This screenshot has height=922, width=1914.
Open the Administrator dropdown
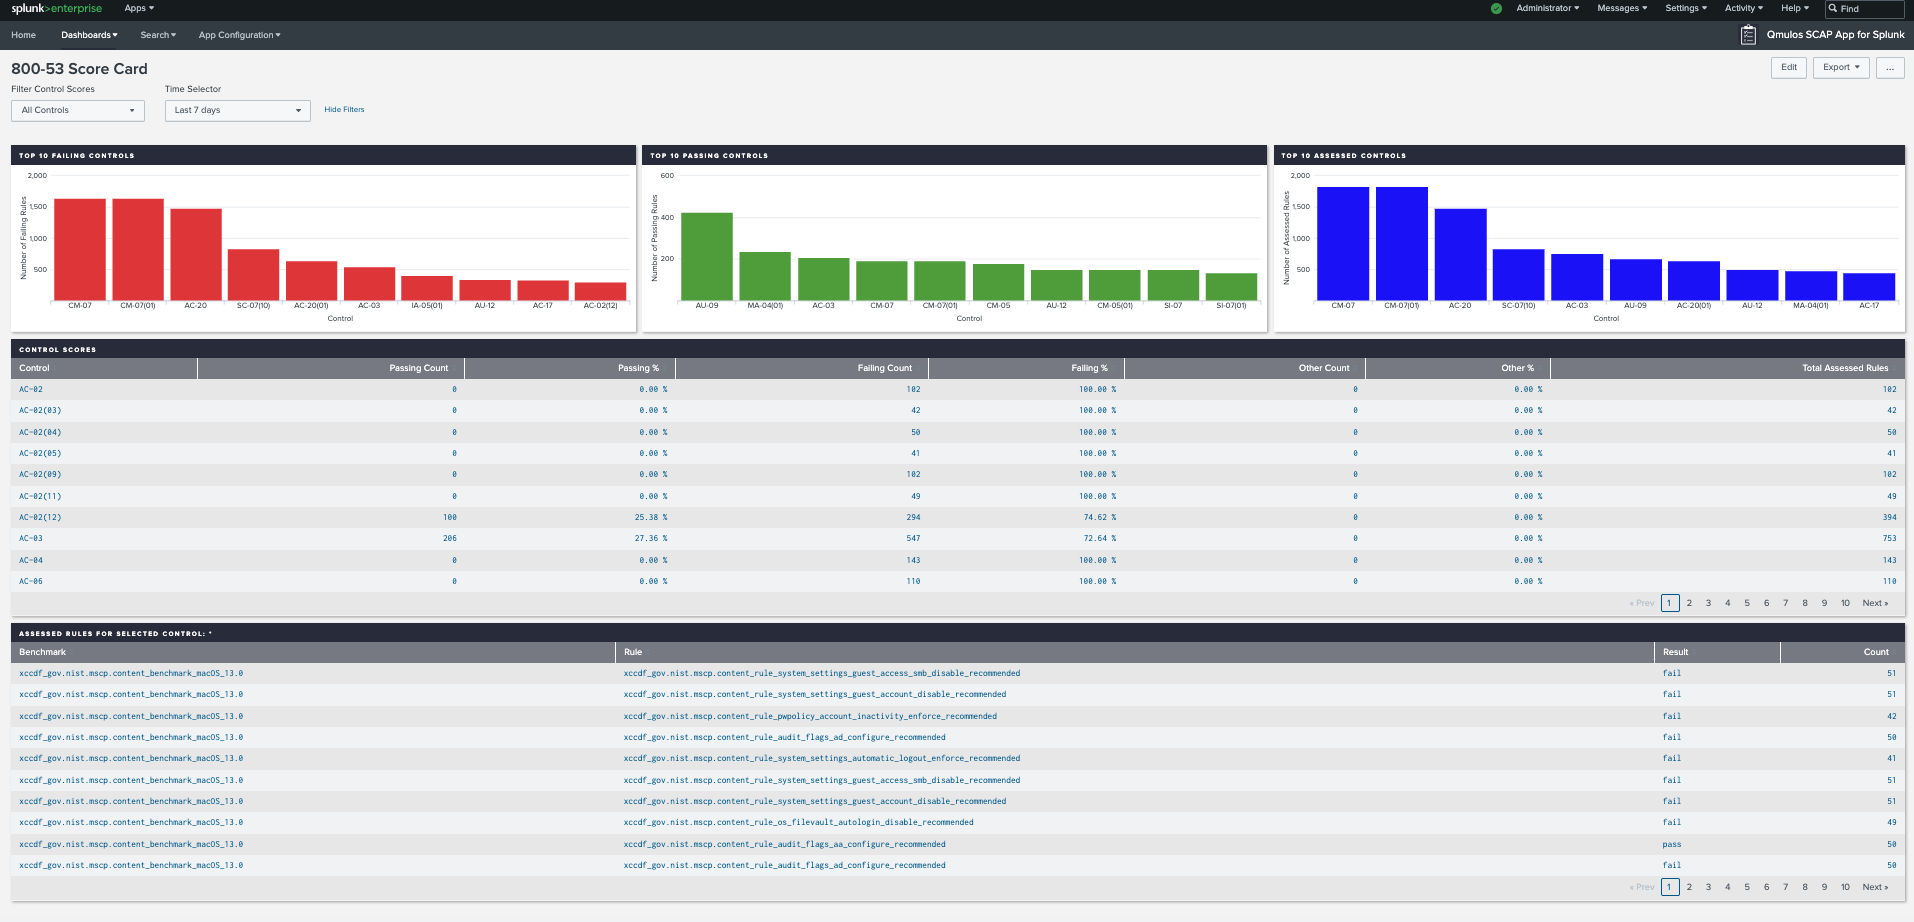click(x=1547, y=8)
